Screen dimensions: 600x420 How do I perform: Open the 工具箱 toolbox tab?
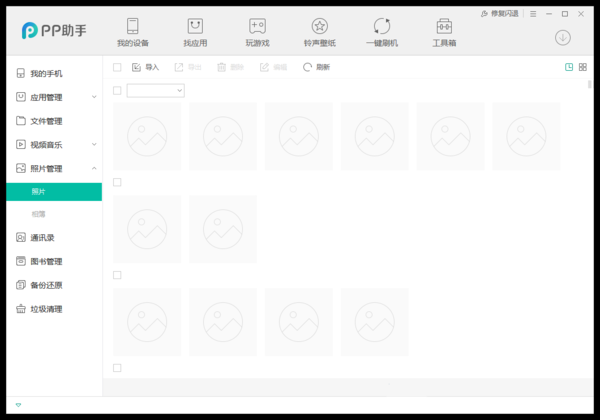coord(444,32)
